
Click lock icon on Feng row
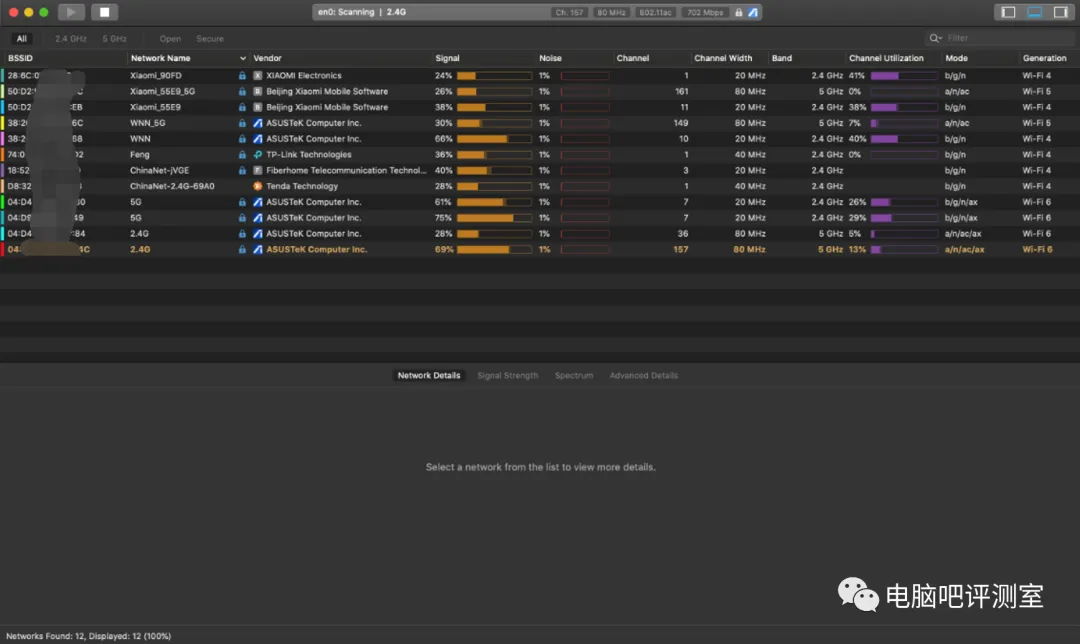[242, 155]
